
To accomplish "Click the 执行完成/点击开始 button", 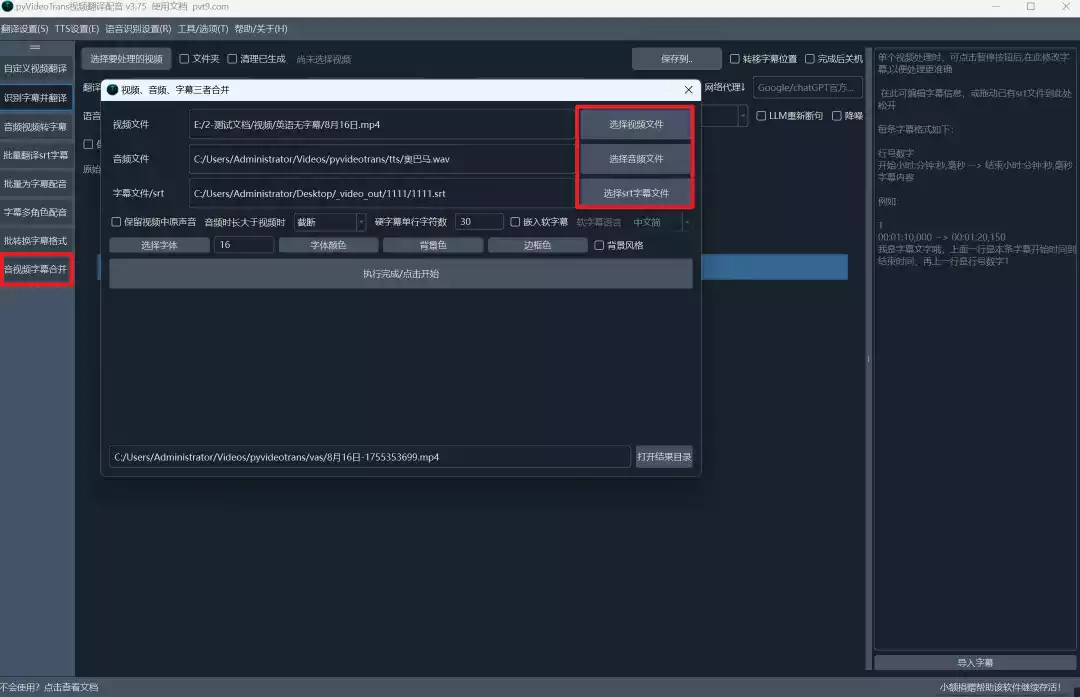I will click(x=400, y=274).
